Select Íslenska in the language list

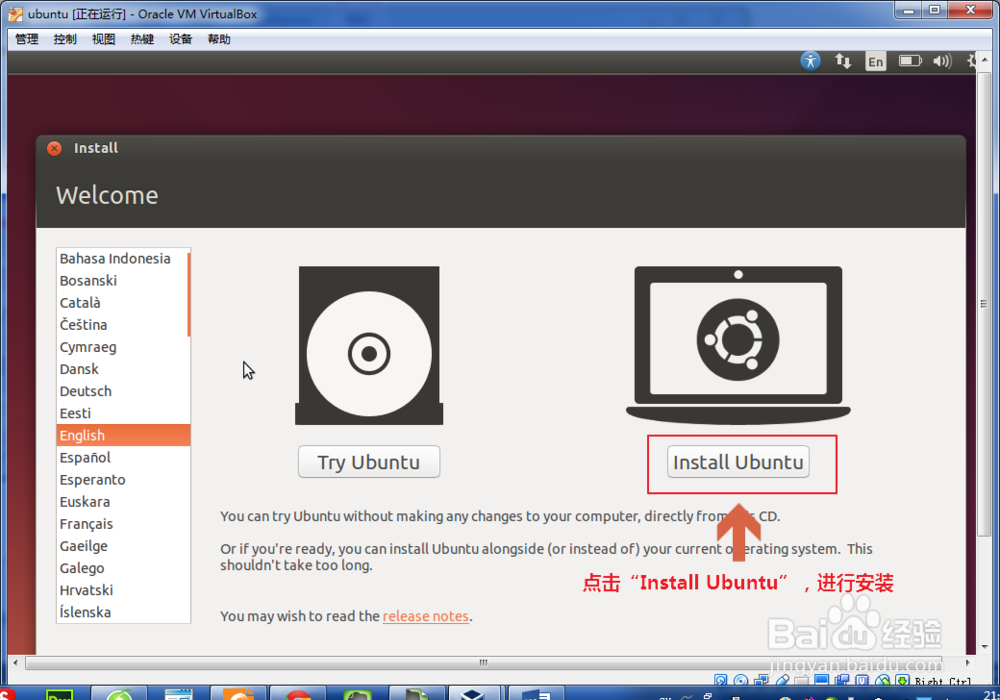122,612
